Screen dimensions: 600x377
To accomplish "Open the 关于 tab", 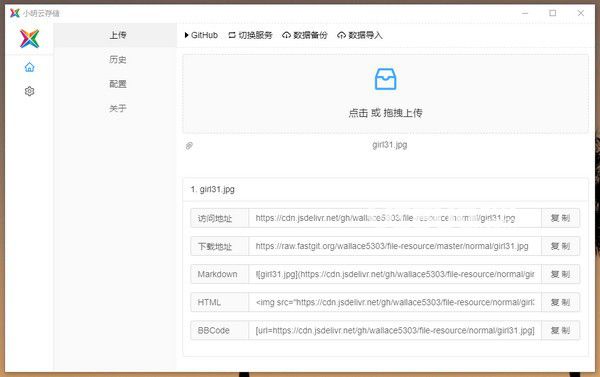I will pos(115,108).
